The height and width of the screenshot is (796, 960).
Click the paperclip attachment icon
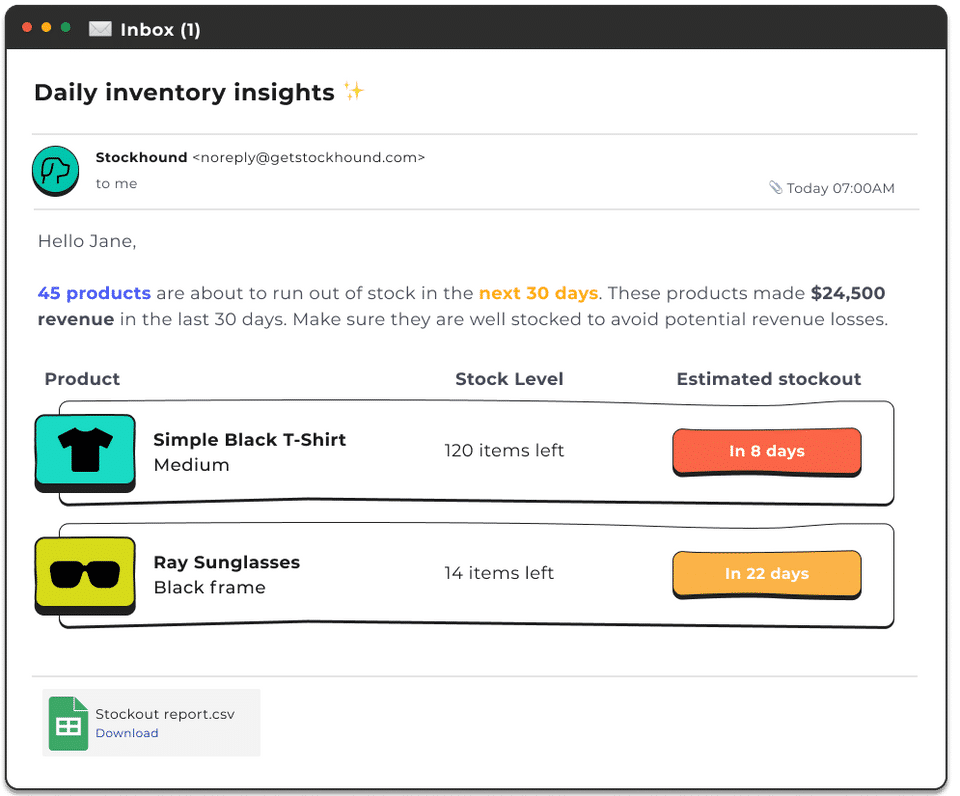775,187
